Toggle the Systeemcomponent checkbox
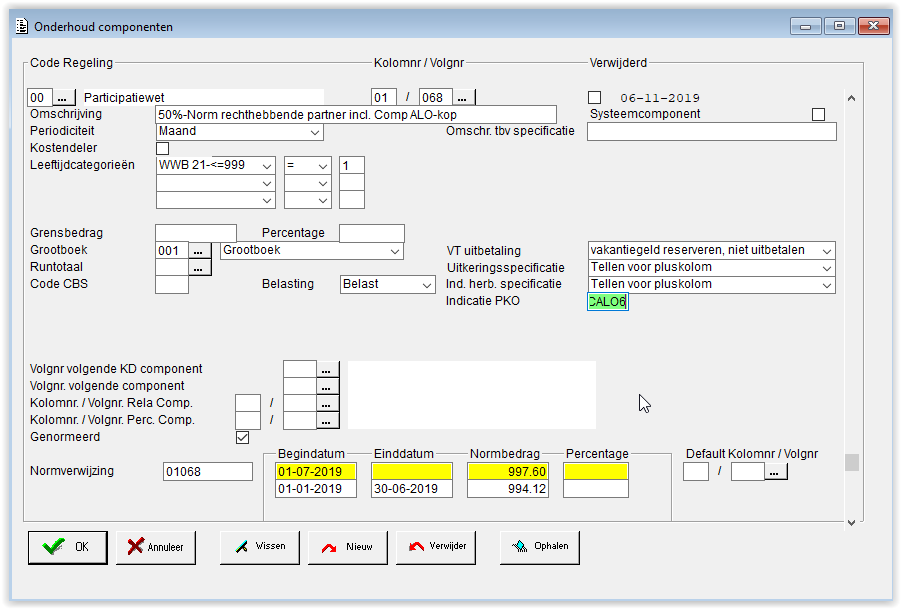The width and height of the screenshot is (901, 609). [818, 114]
